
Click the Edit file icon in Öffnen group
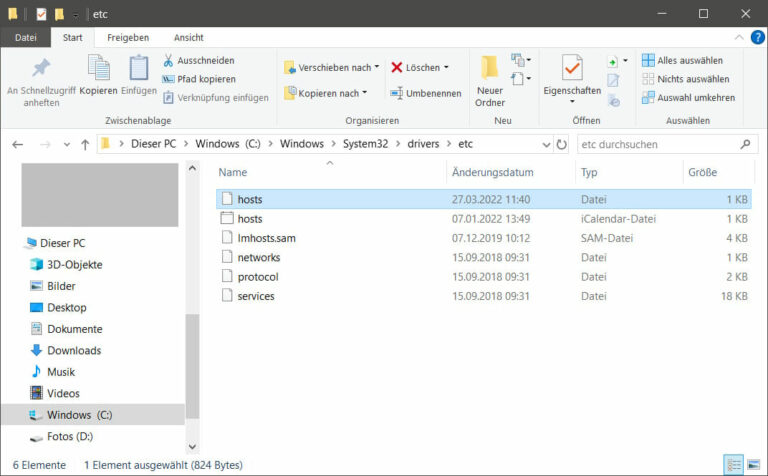pyautogui.click(x=613, y=80)
